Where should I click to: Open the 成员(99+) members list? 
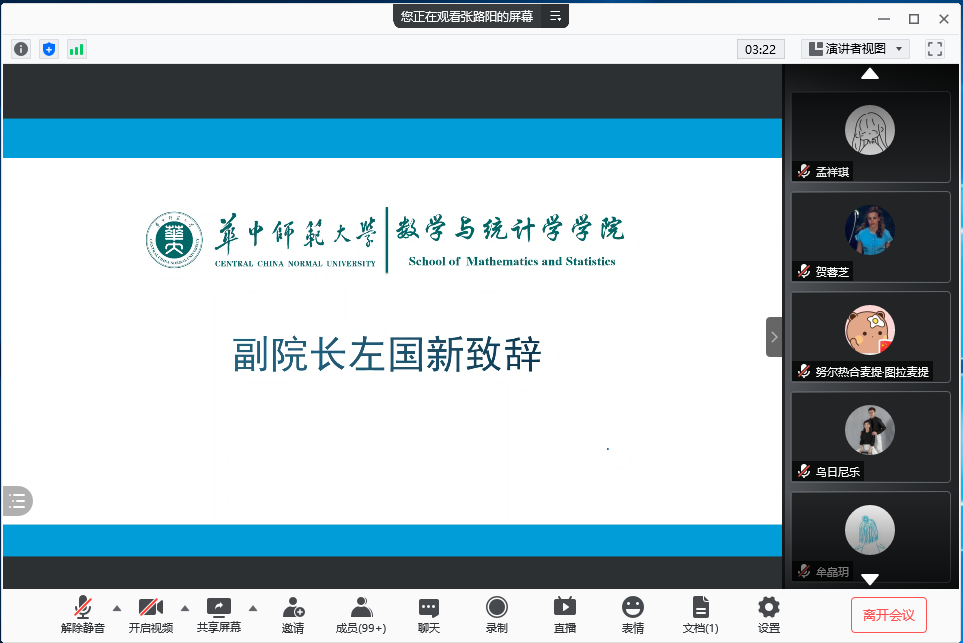[361, 614]
